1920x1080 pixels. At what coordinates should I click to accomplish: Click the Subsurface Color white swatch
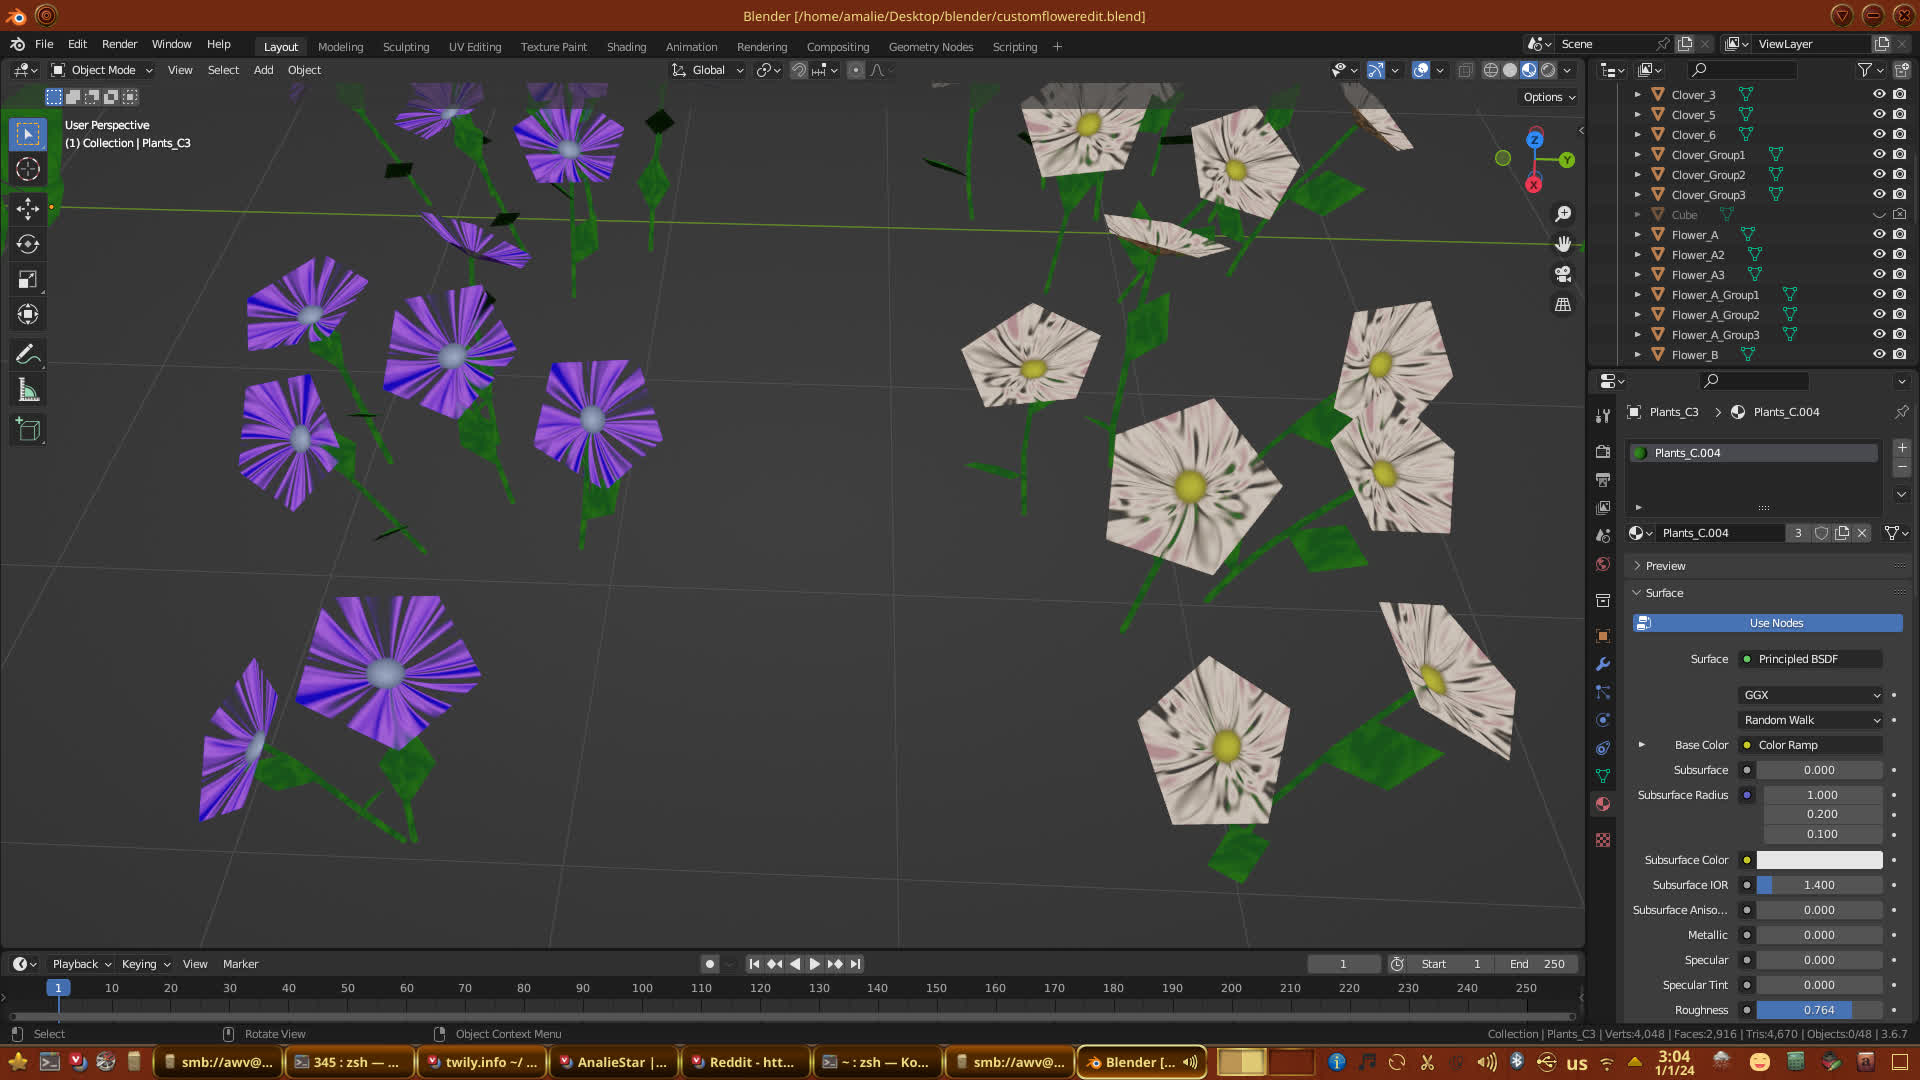pos(1819,860)
